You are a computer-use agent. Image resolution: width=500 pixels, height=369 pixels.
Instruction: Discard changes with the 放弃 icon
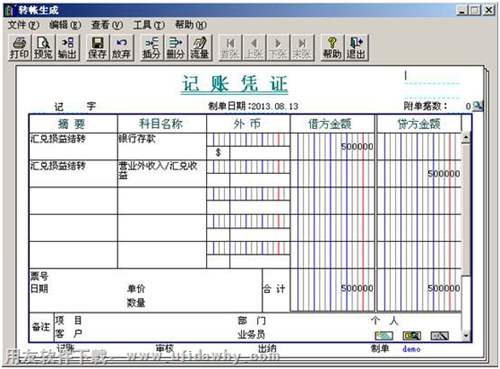[x=121, y=48]
